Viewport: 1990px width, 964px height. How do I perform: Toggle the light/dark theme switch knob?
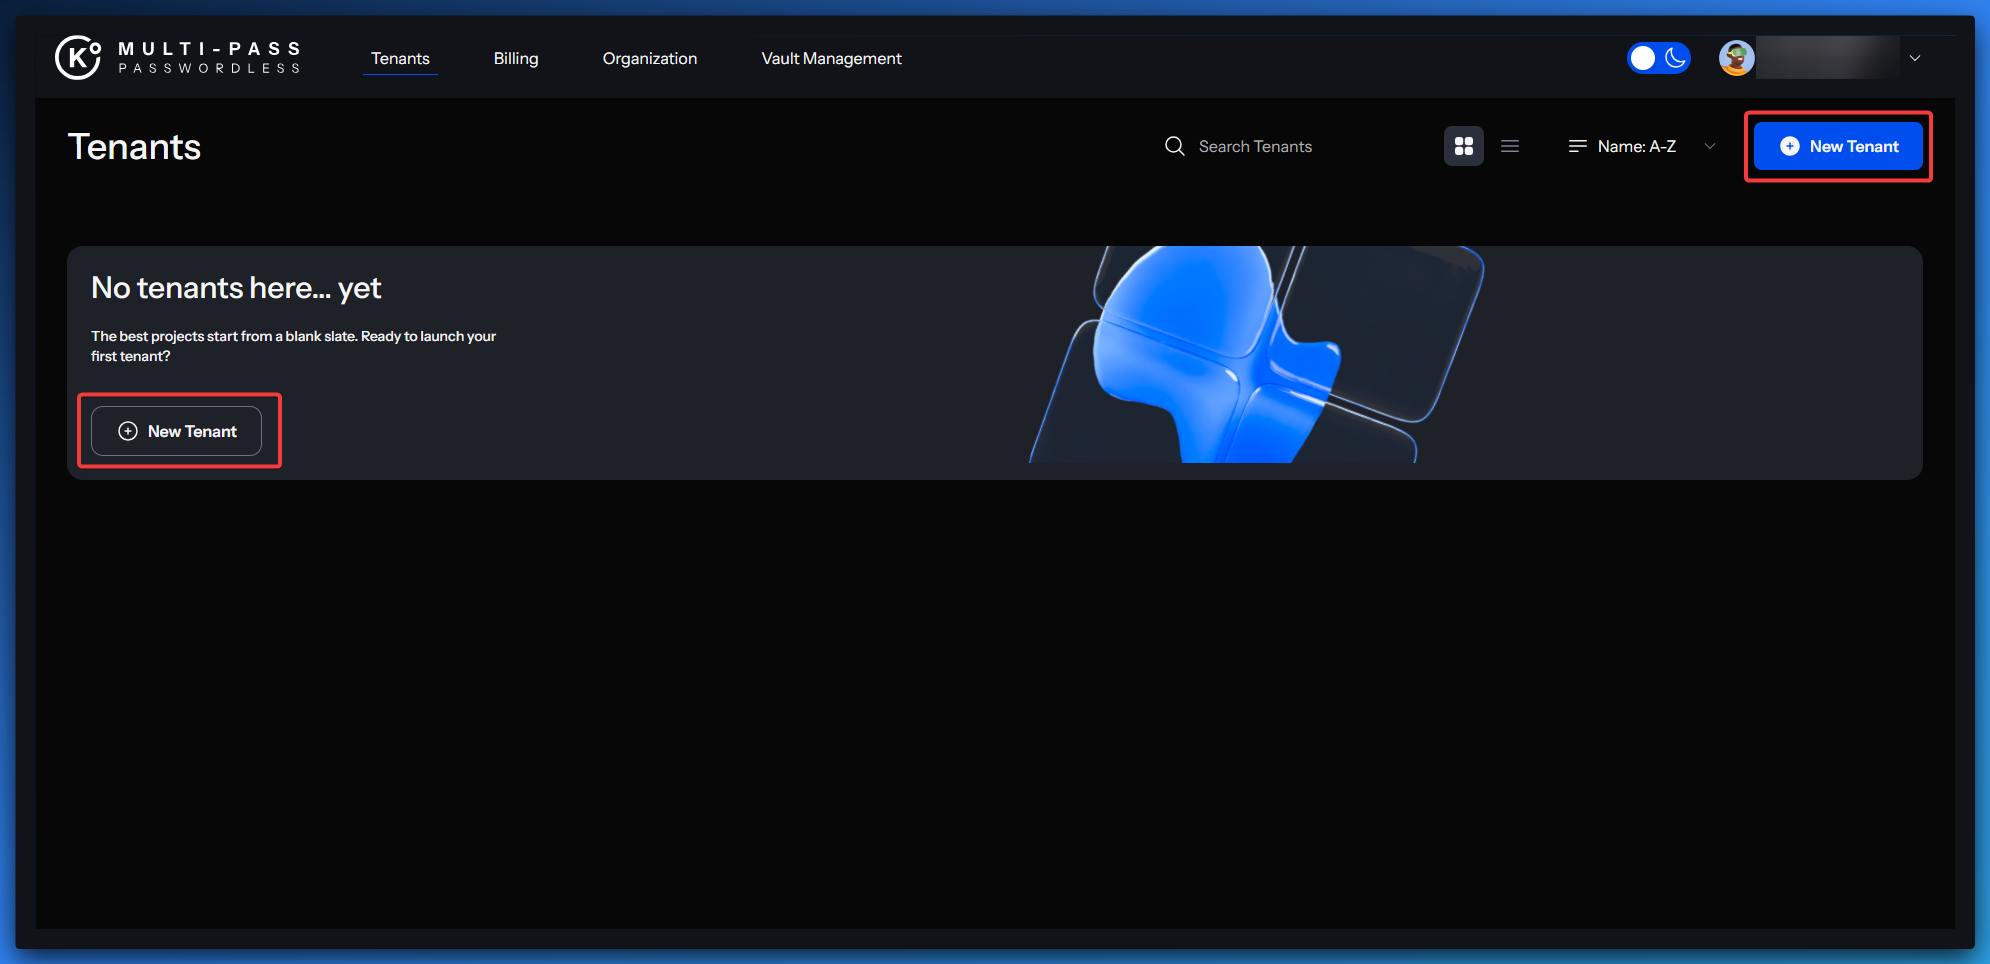pyautogui.click(x=1643, y=58)
